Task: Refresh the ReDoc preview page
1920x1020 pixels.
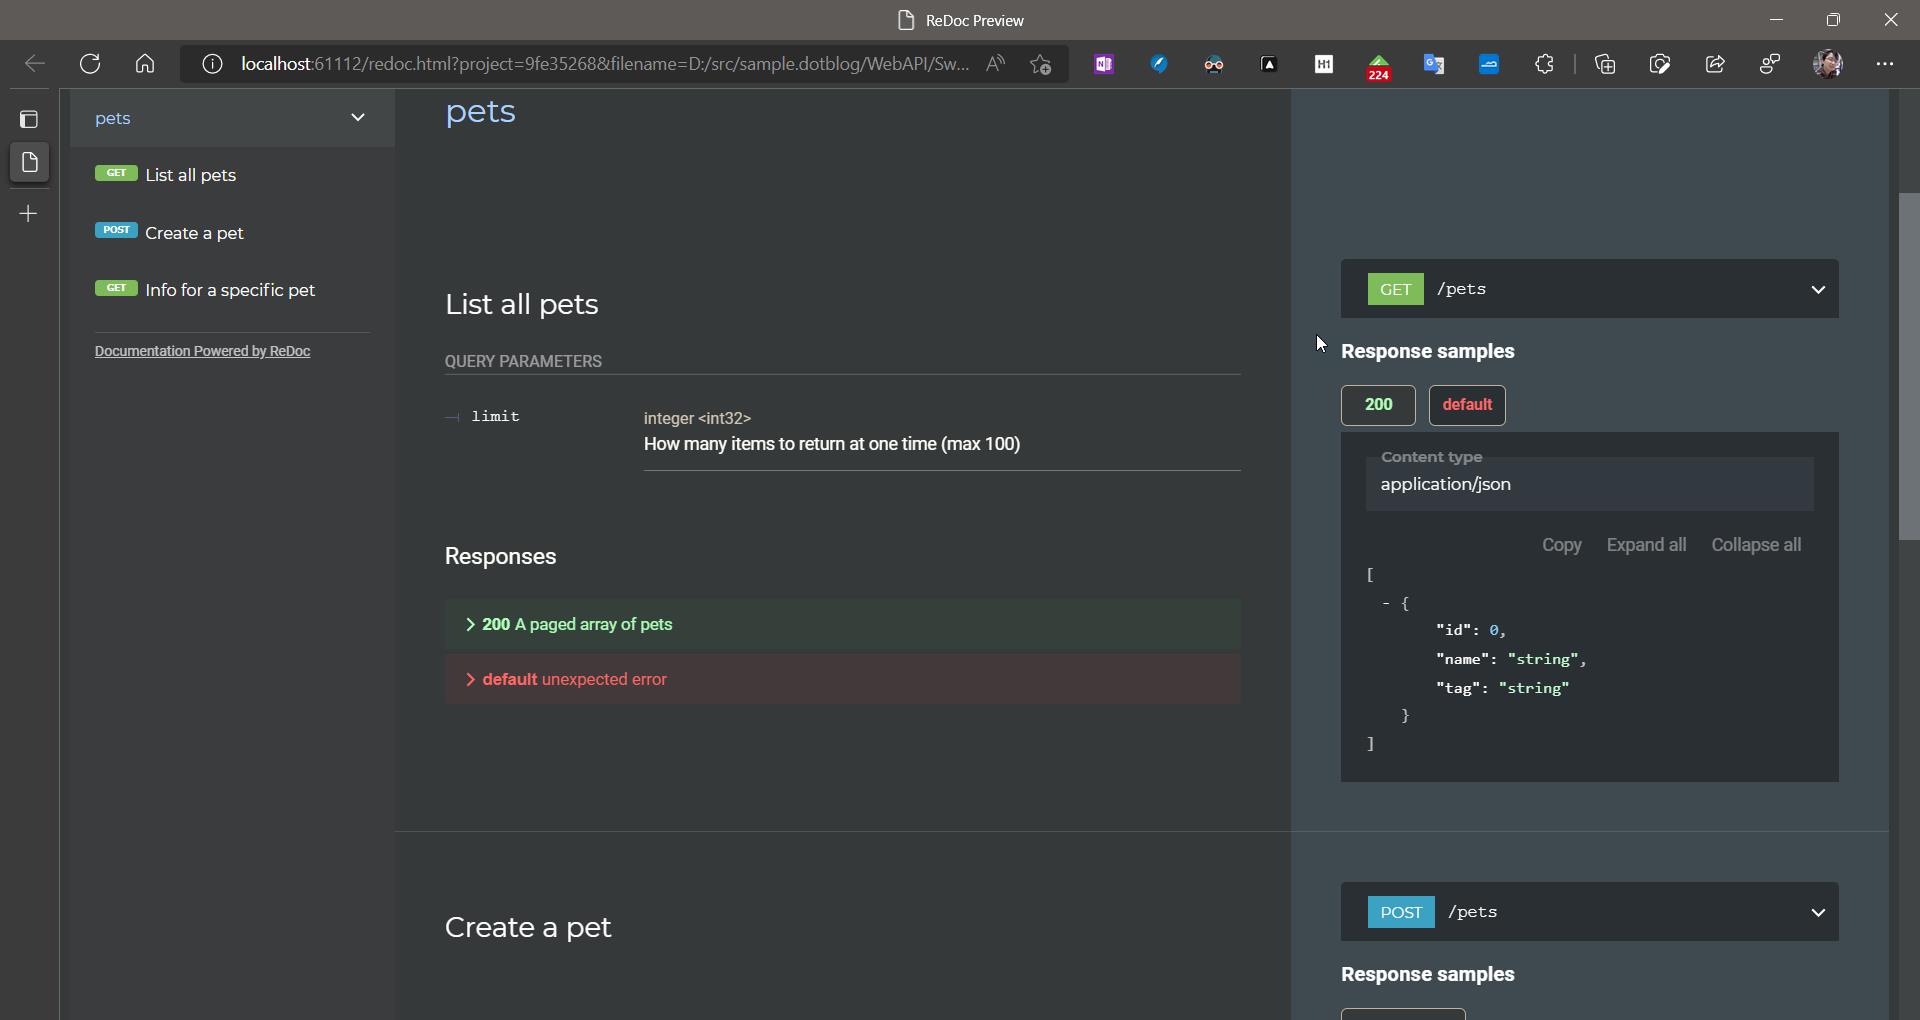Action: click(90, 64)
